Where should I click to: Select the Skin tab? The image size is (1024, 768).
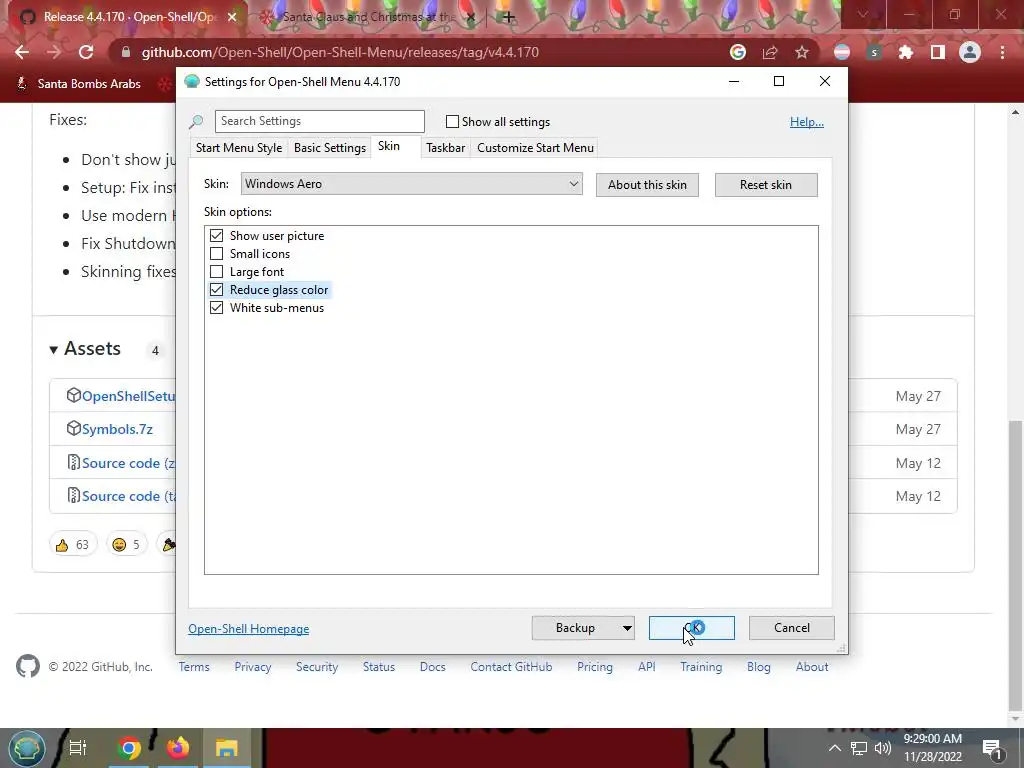pyautogui.click(x=389, y=146)
